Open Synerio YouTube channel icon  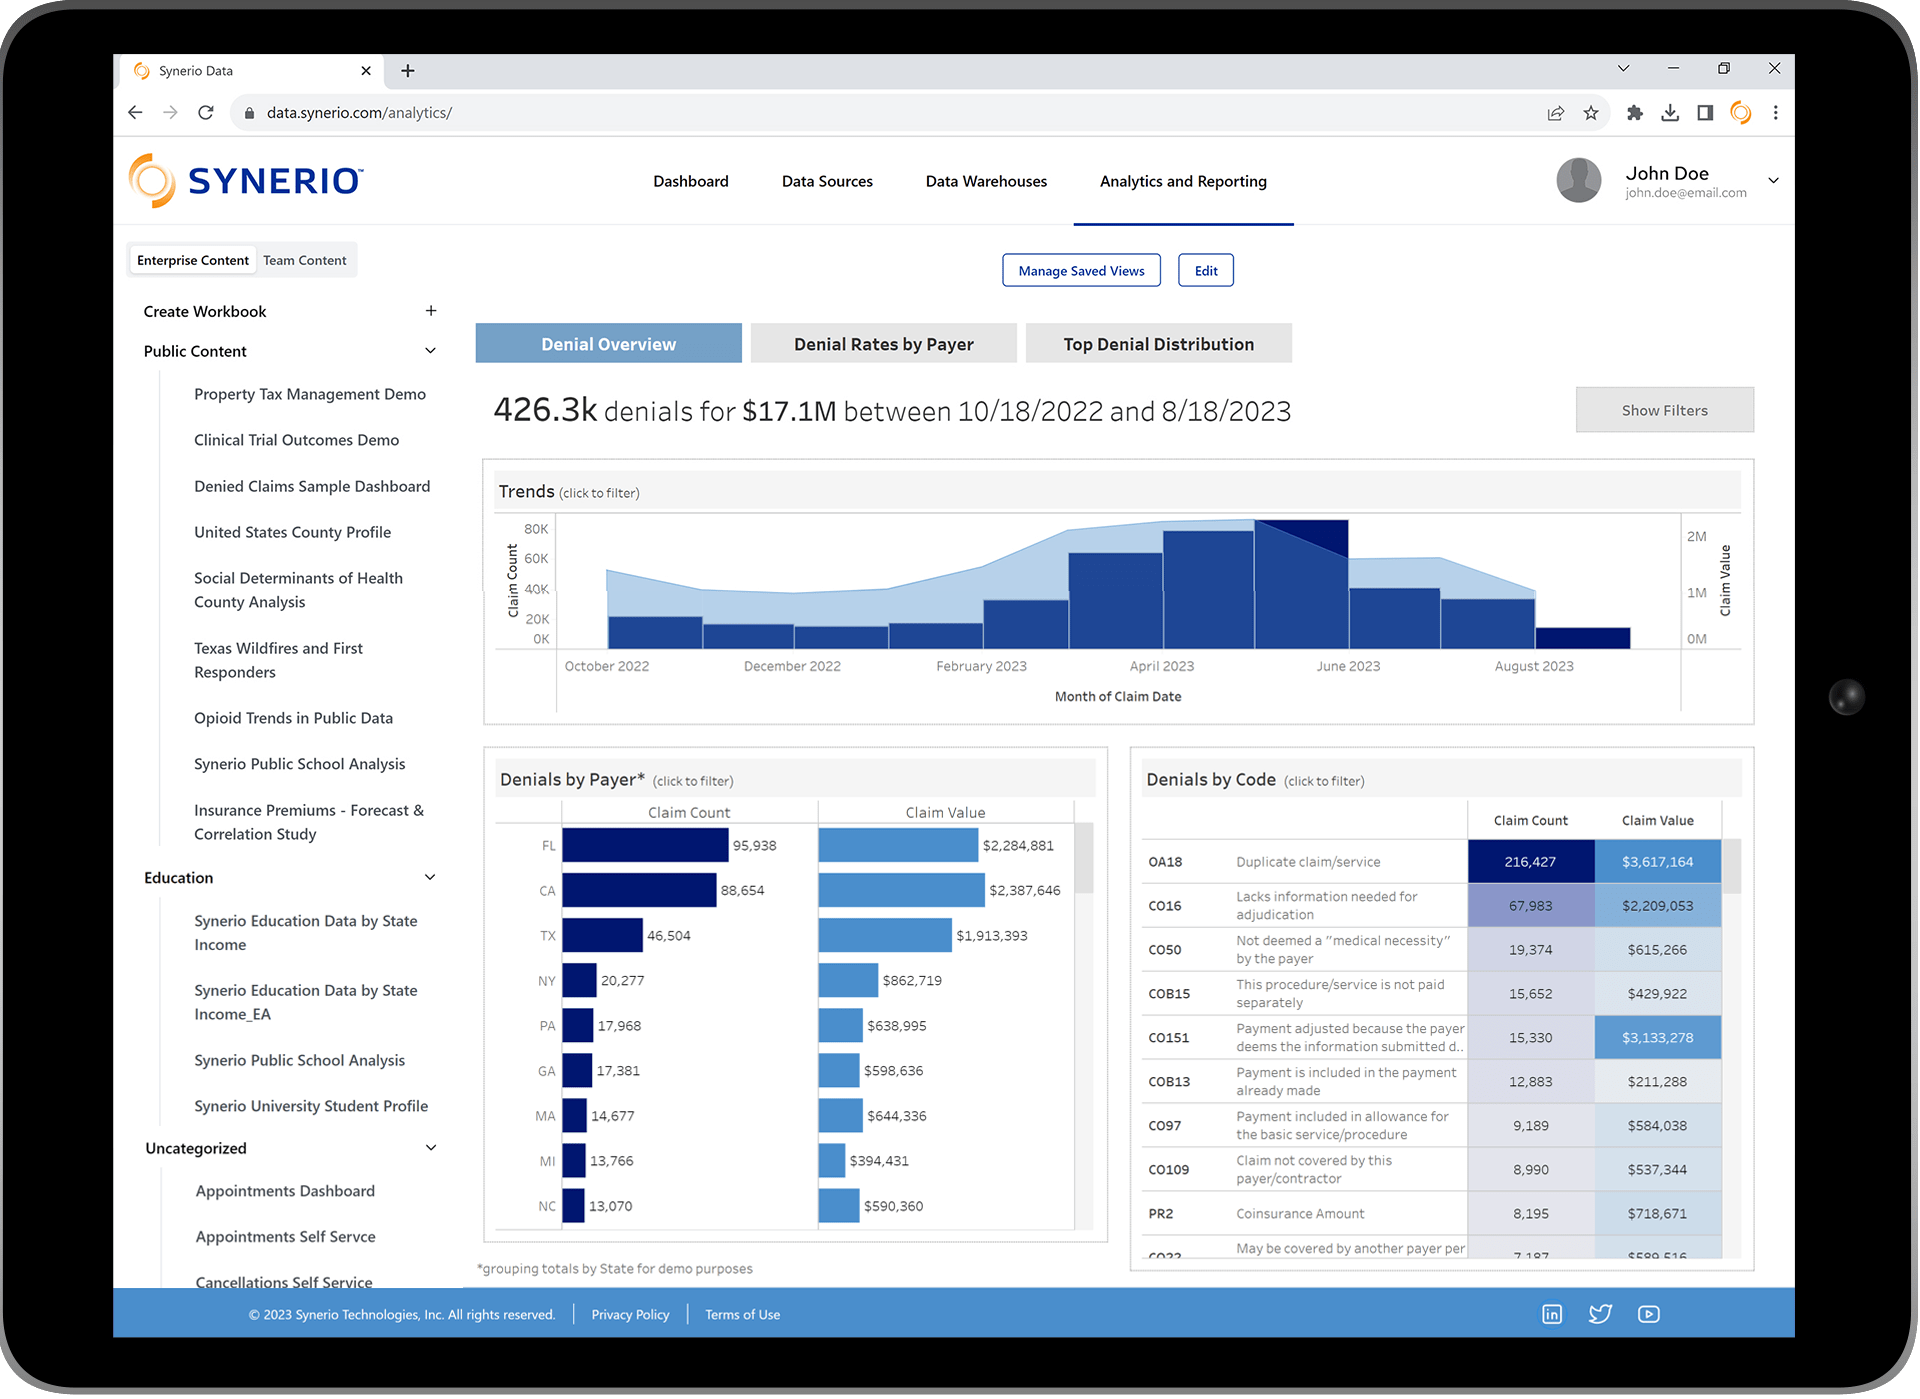tap(1649, 1314)
